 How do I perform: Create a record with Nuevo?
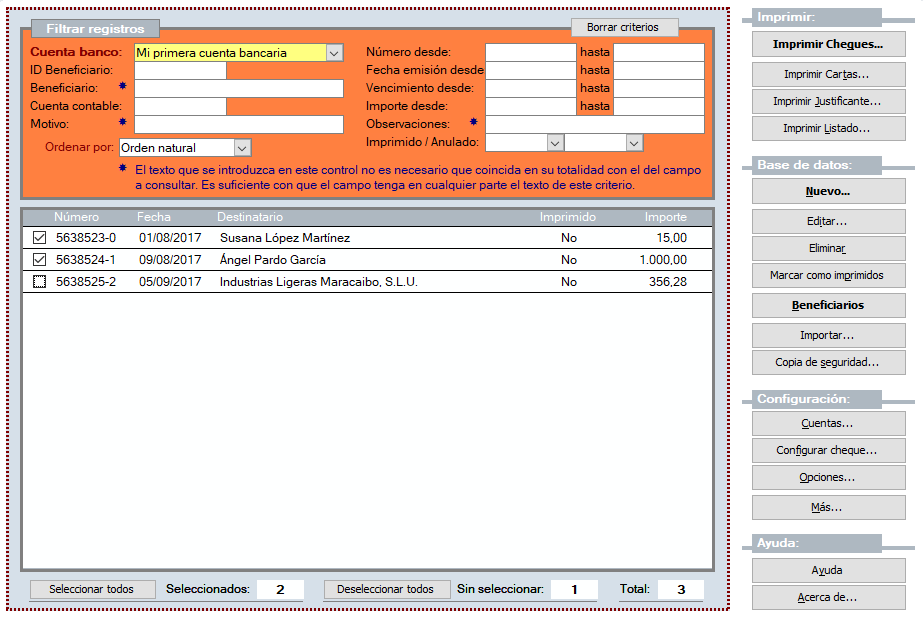click(x=828, y=191)
